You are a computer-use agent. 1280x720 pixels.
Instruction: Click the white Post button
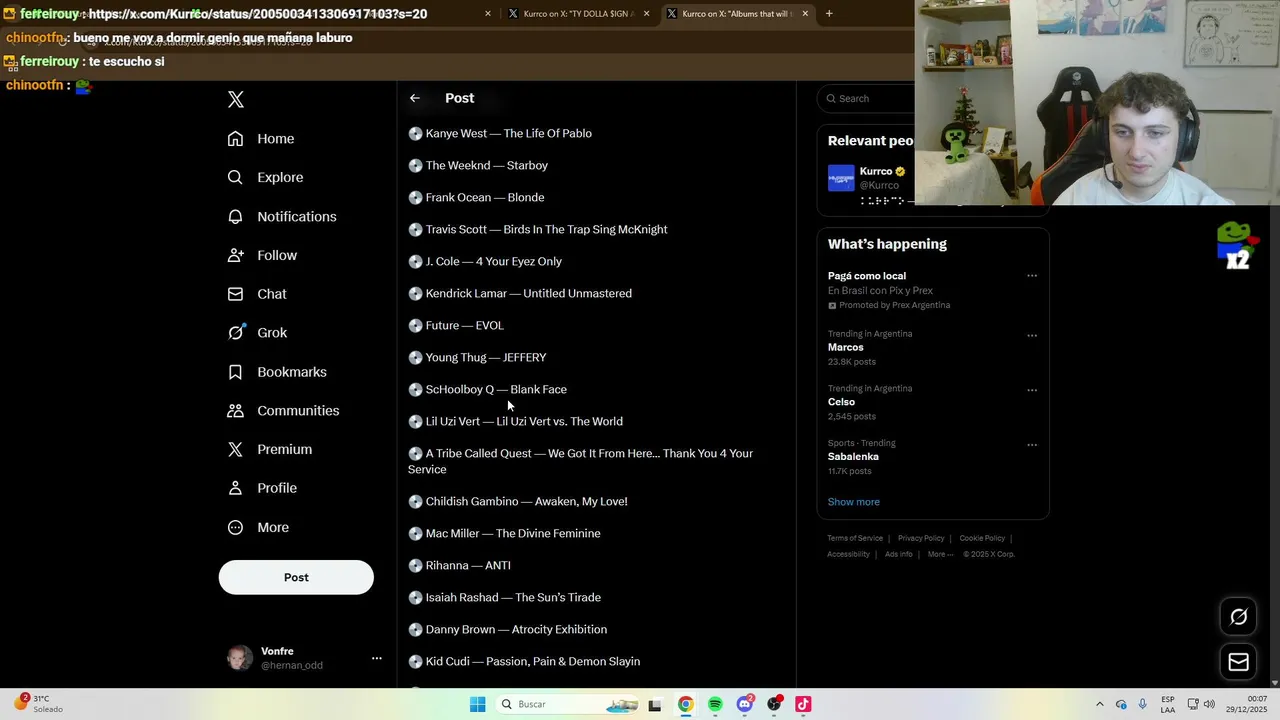(x=296, y=577)
